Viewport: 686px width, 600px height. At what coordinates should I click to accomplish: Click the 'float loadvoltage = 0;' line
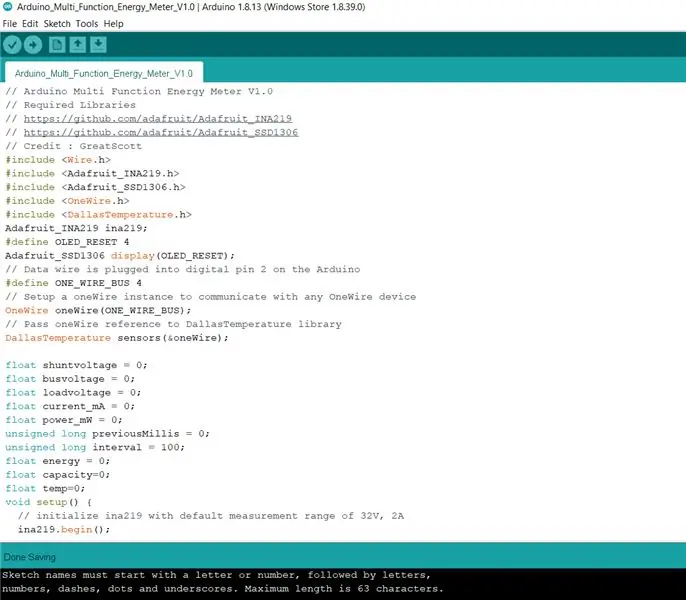tap(73, 393)
